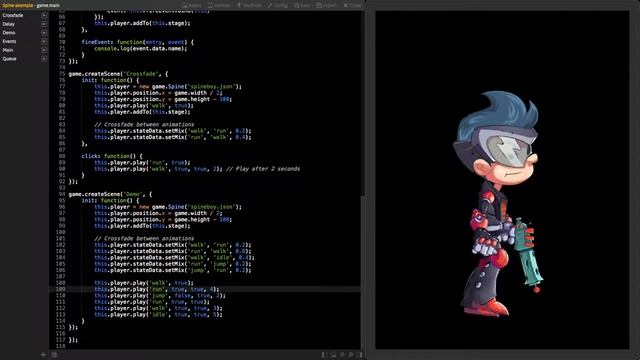Click game.createScene('Crossfade' on line 75
The width and height of the screenshot is (640, 360).
click(118, 74)
